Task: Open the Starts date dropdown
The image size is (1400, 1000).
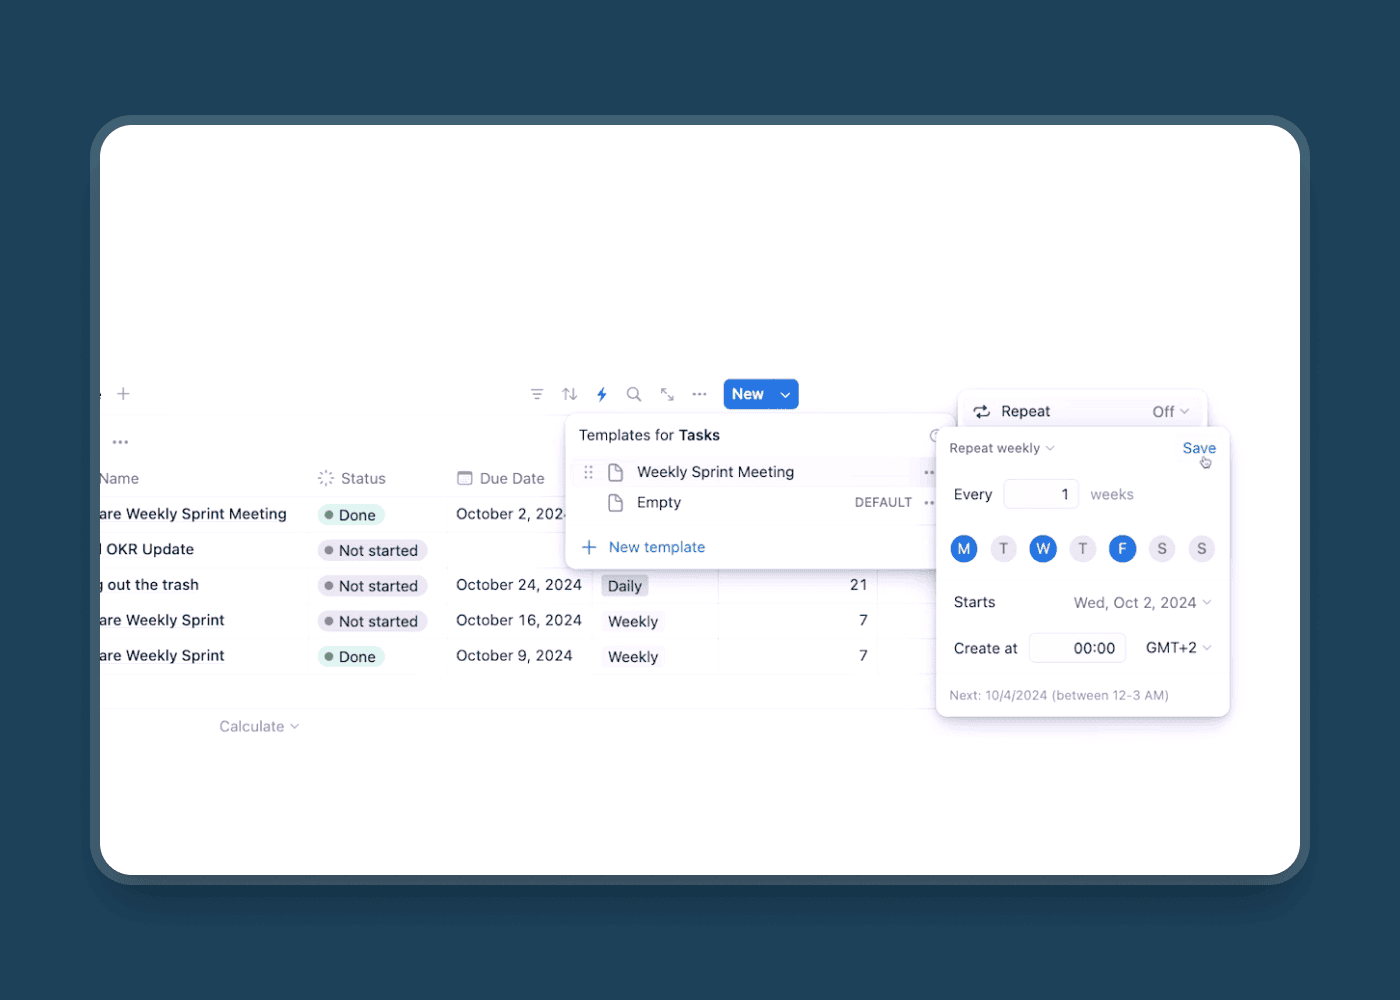Action: (x=1142, y=602)
